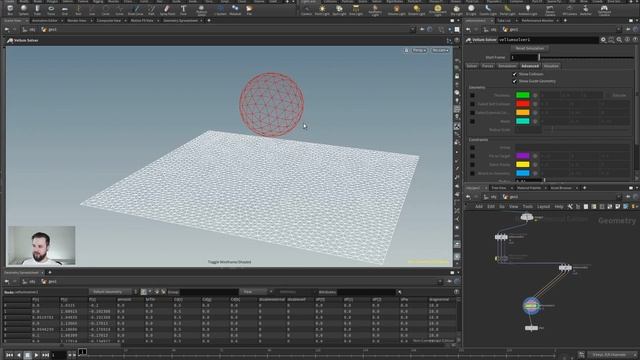Add a Stereo Camera from the shelf
The width and height of the screenshot is (640, 360).
[550, 10]
